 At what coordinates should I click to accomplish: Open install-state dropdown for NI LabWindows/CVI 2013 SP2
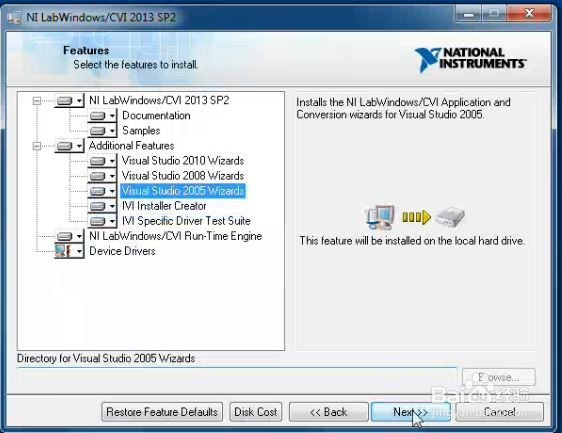(70, 101)
